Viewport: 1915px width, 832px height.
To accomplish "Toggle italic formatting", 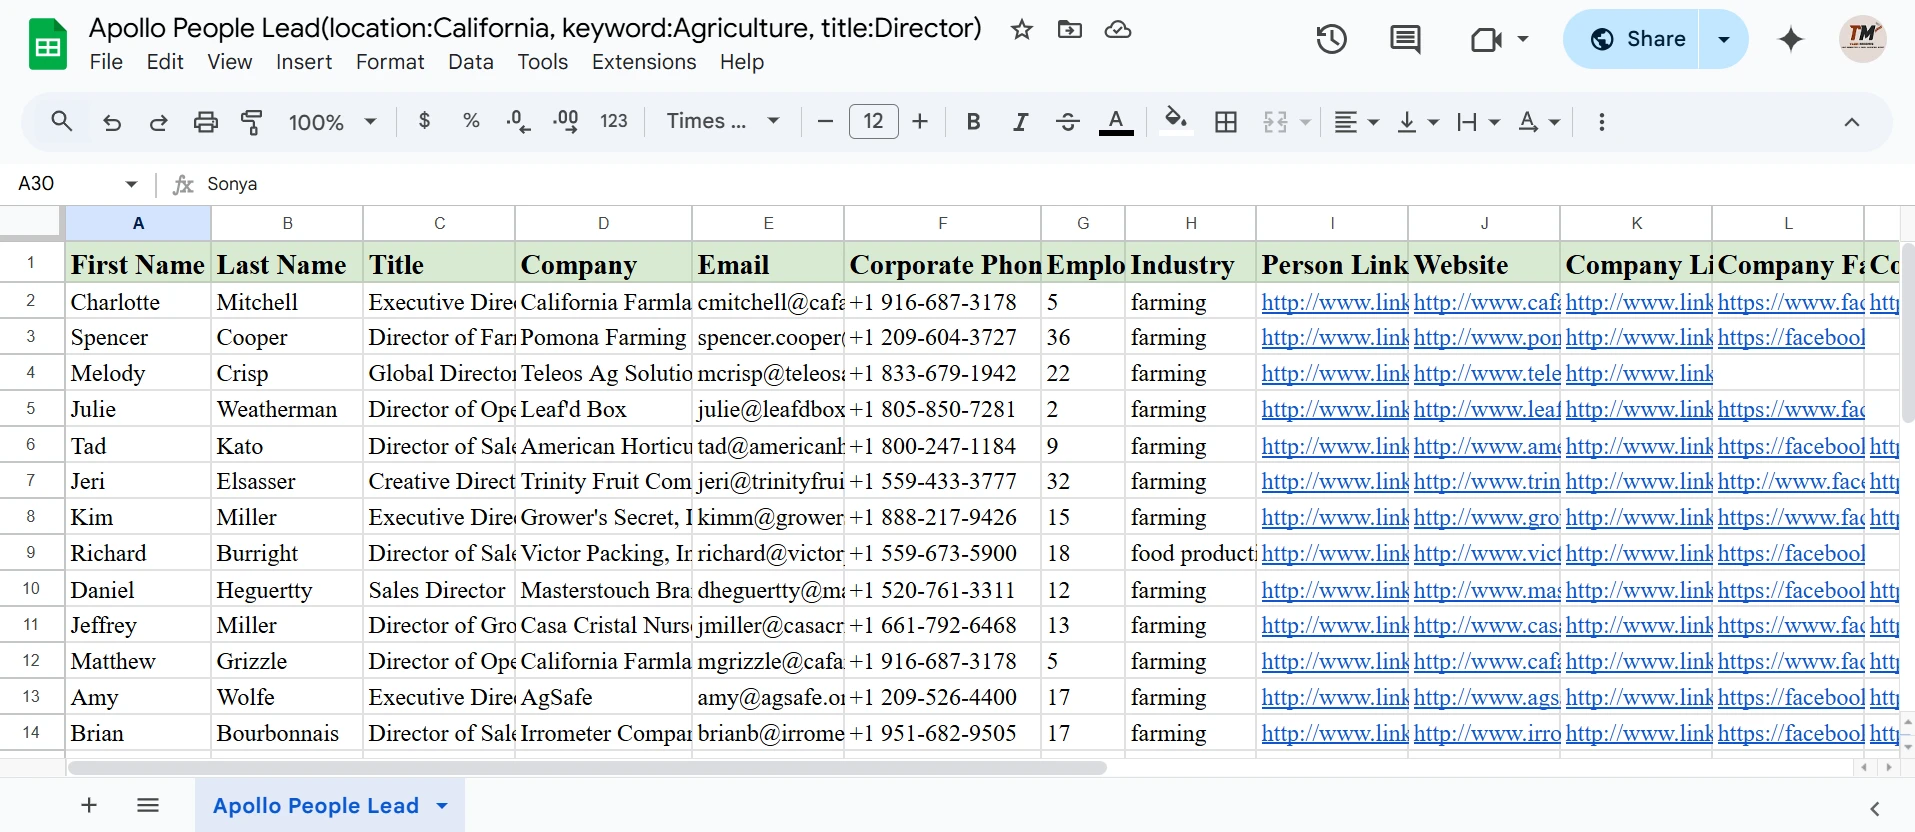I will pos(1020,121).
